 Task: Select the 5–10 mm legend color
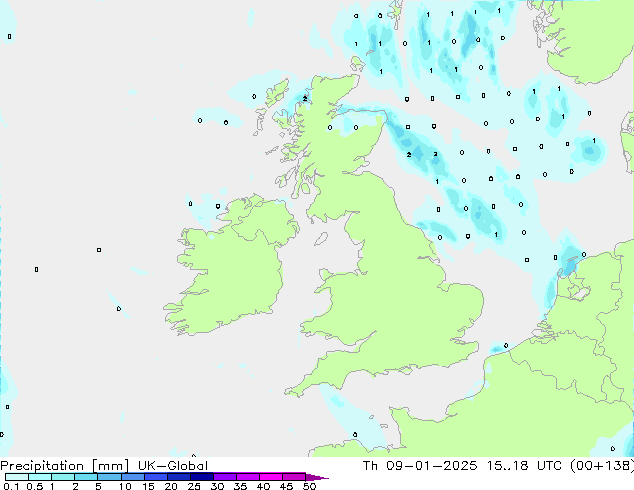point(109,477)
